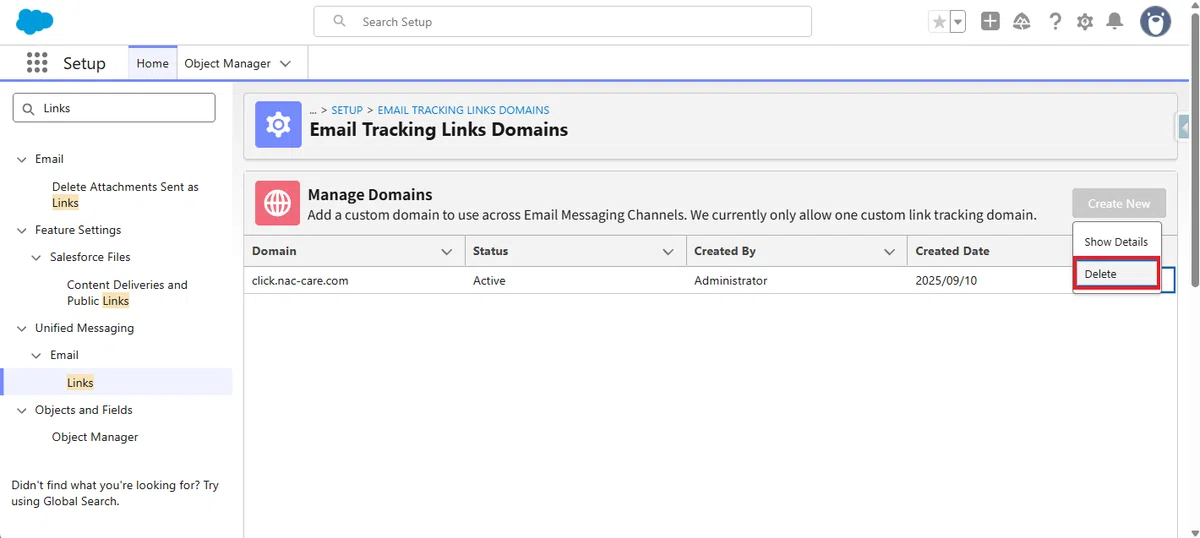Collapse the Unified Messaging tree section

click(23, 328)
